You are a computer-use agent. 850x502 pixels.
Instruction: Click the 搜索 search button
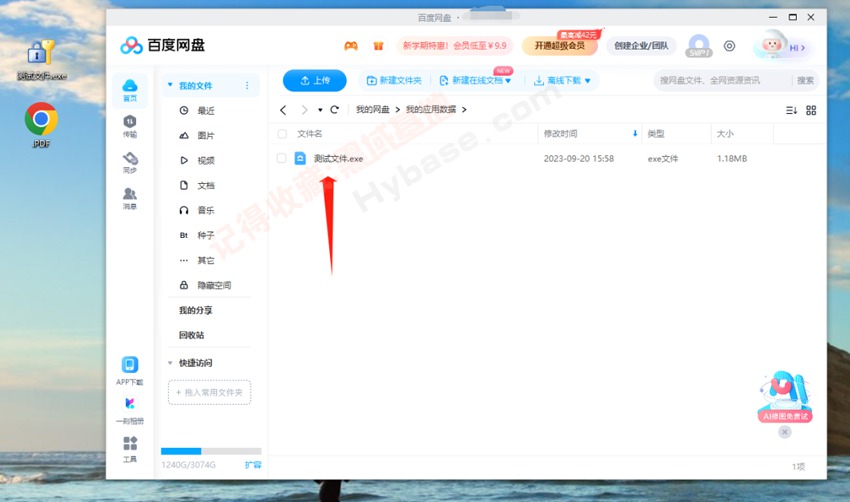805,80
